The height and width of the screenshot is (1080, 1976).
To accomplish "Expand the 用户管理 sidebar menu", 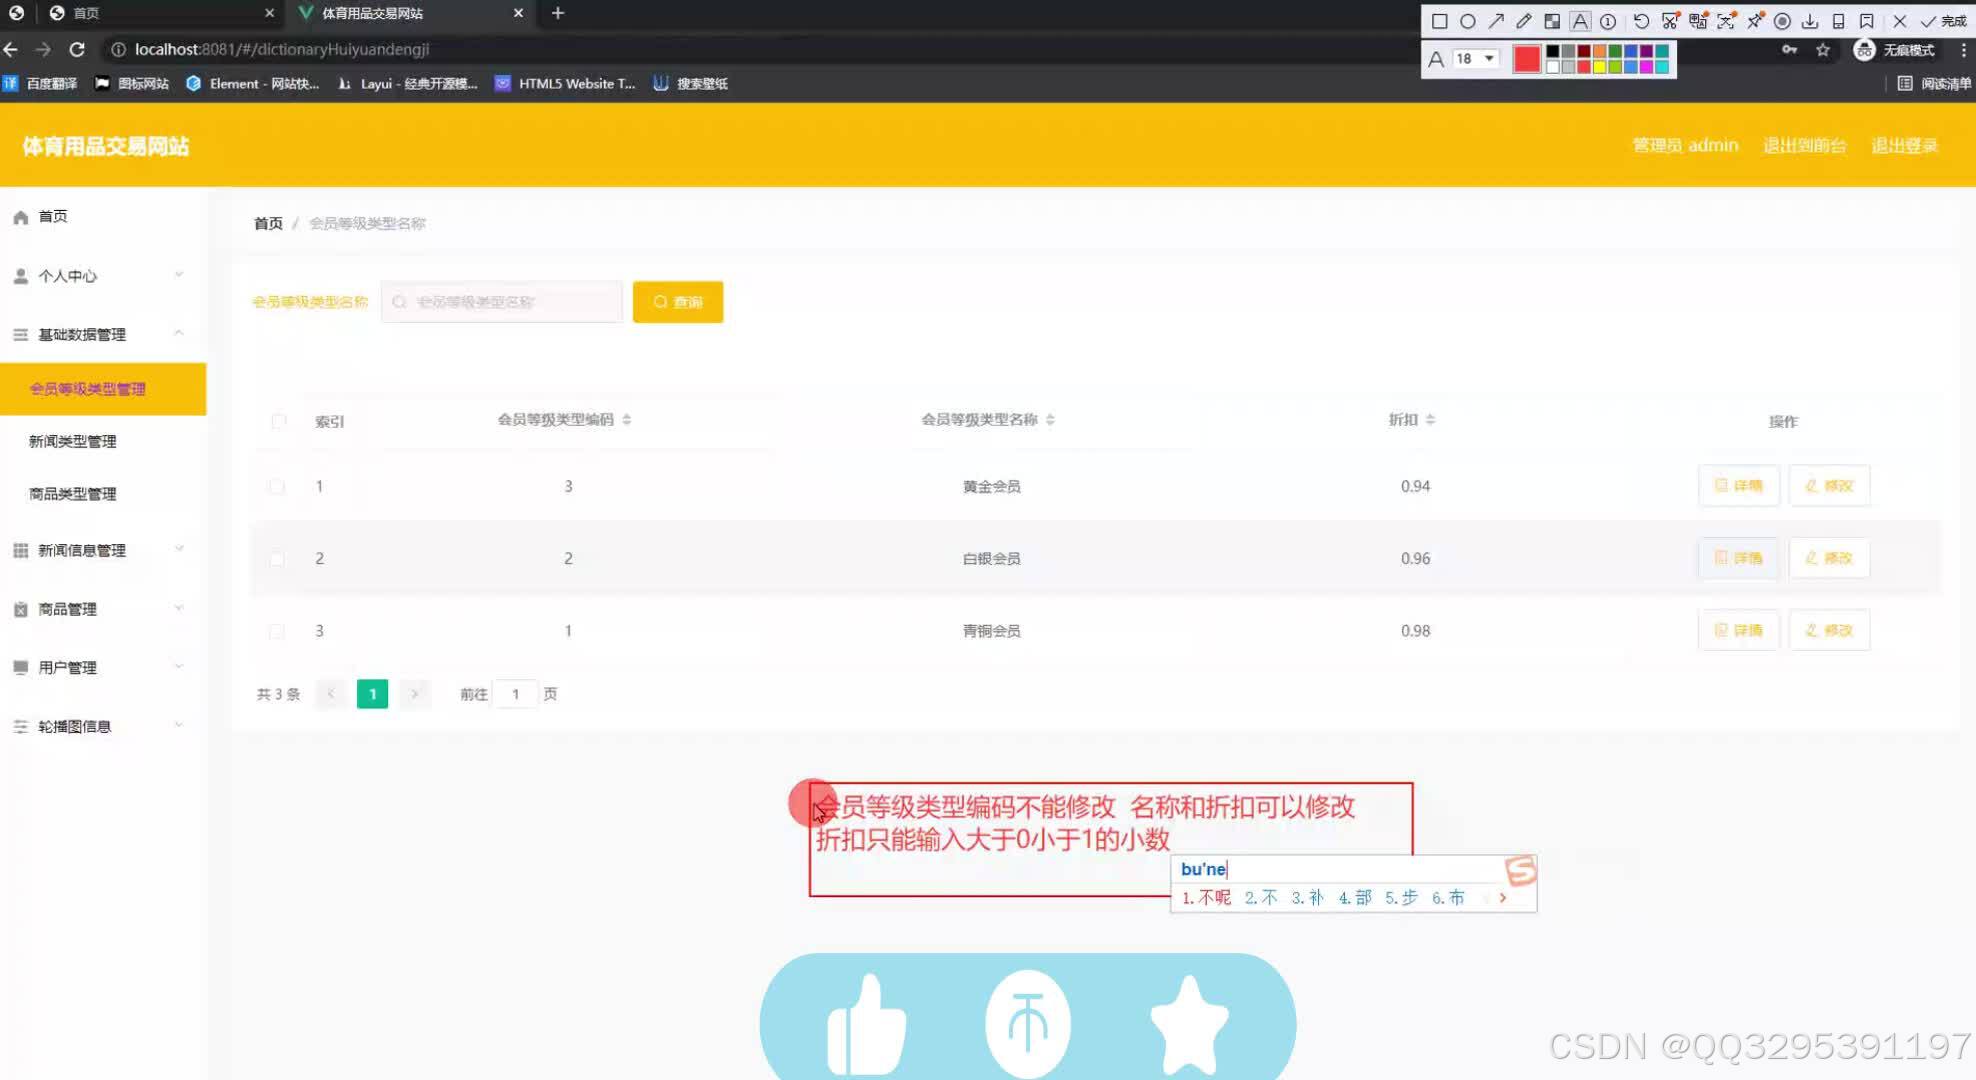I will [x=103, y=667].
